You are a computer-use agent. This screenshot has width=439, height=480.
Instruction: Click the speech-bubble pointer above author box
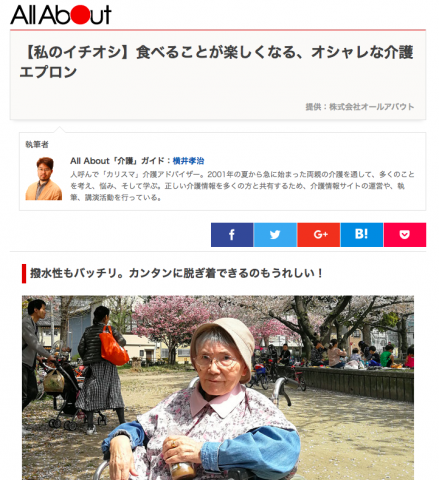tap(59, 129)
